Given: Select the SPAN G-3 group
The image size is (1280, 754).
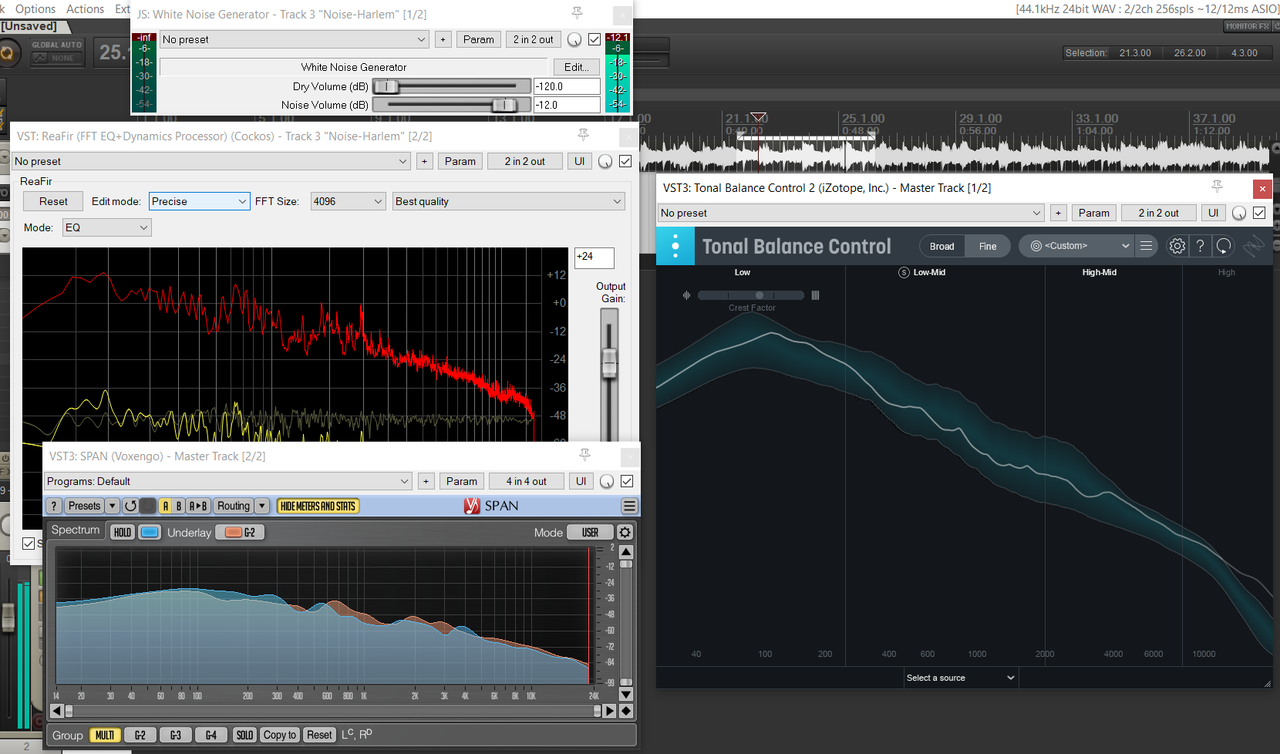Looking at the screenshot, I should pos(176,735).
